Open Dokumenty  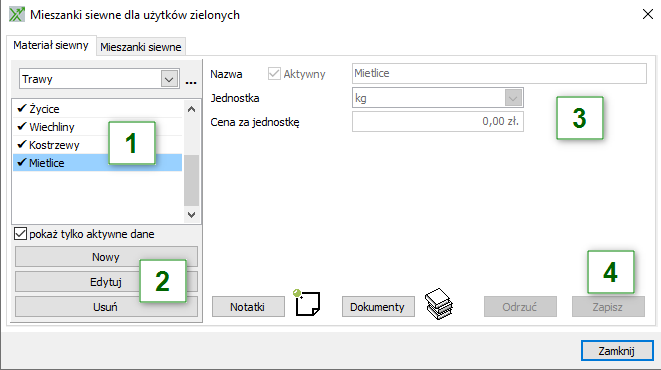(x=378, y=306)
